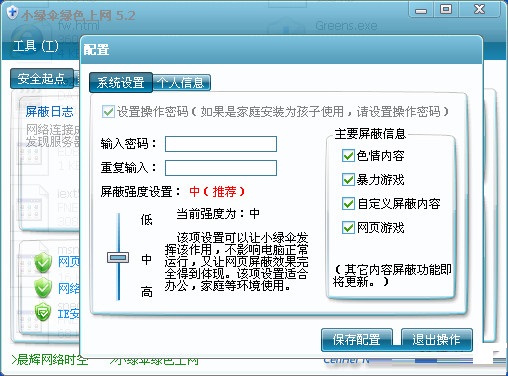The height and width of the screenshot is (376, 508).
Task: Click the green shield icon beside 网络
Action: (x=43, y=288)
